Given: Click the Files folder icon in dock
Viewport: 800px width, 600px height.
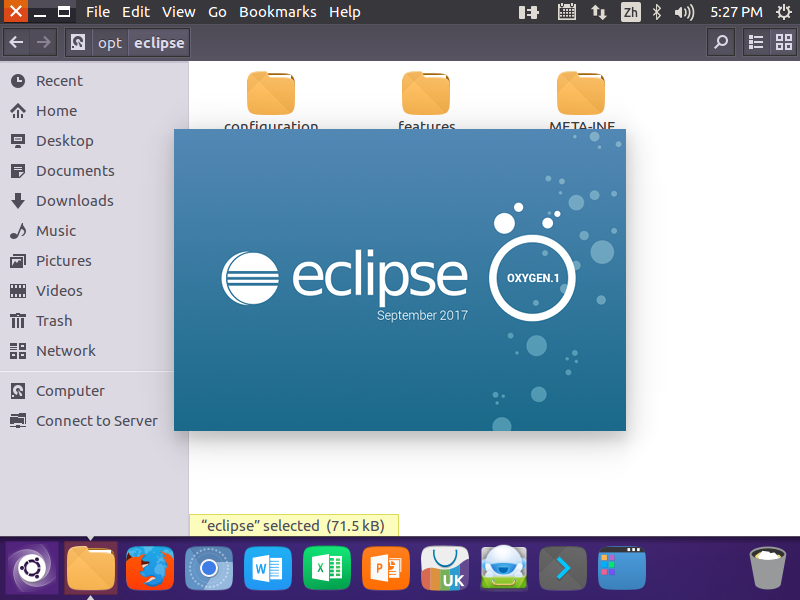Looking at the screenshot, I should 91,568.
